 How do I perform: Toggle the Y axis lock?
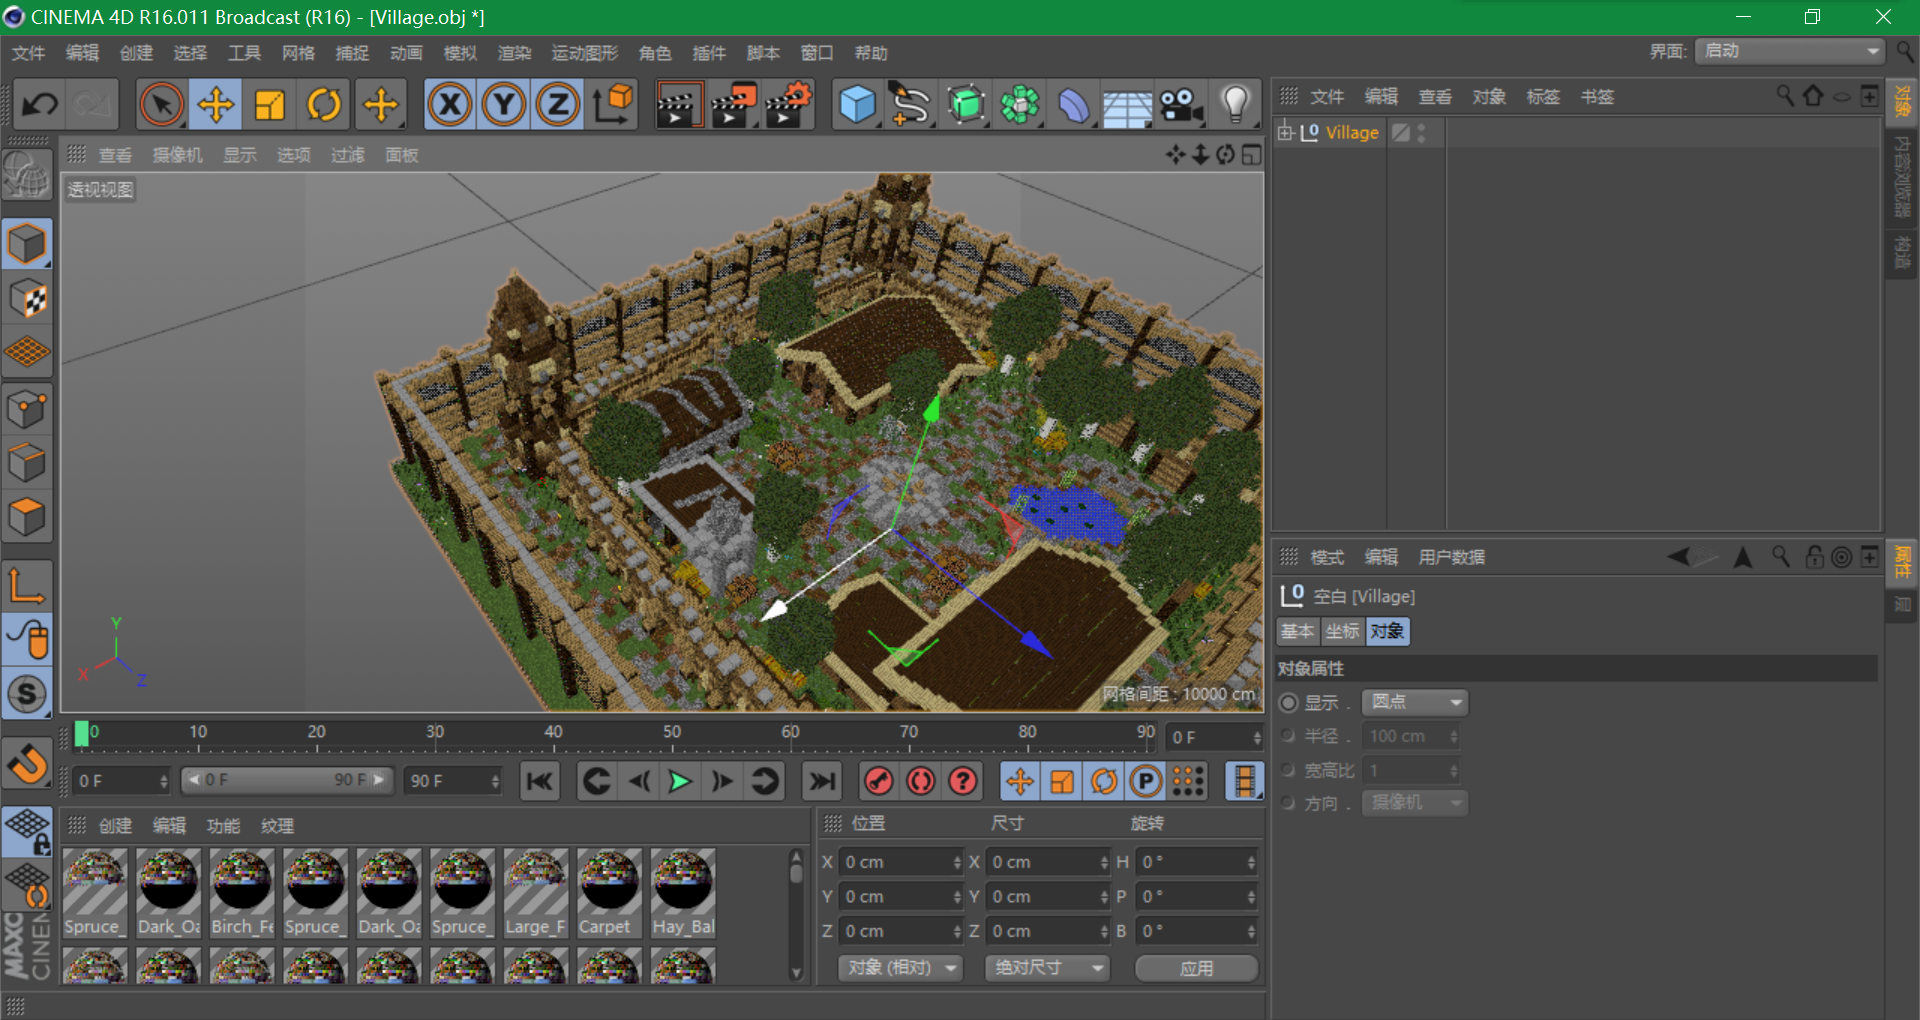[x=504, y=104]
